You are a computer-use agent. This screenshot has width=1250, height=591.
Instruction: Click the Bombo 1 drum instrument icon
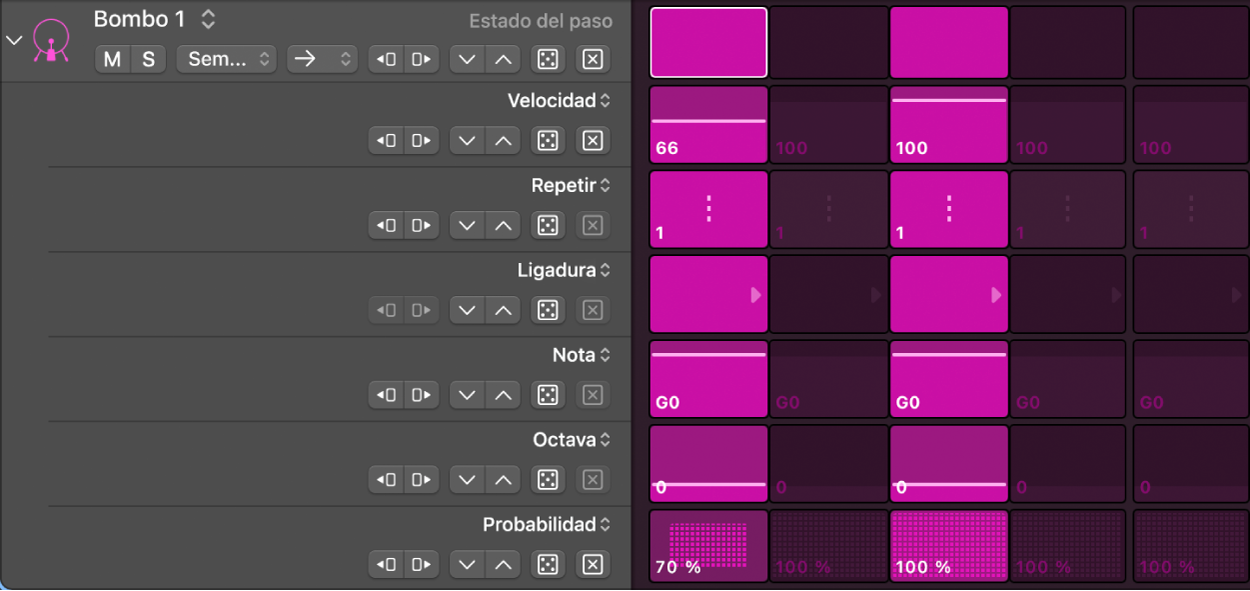click(x=50, y=42)
